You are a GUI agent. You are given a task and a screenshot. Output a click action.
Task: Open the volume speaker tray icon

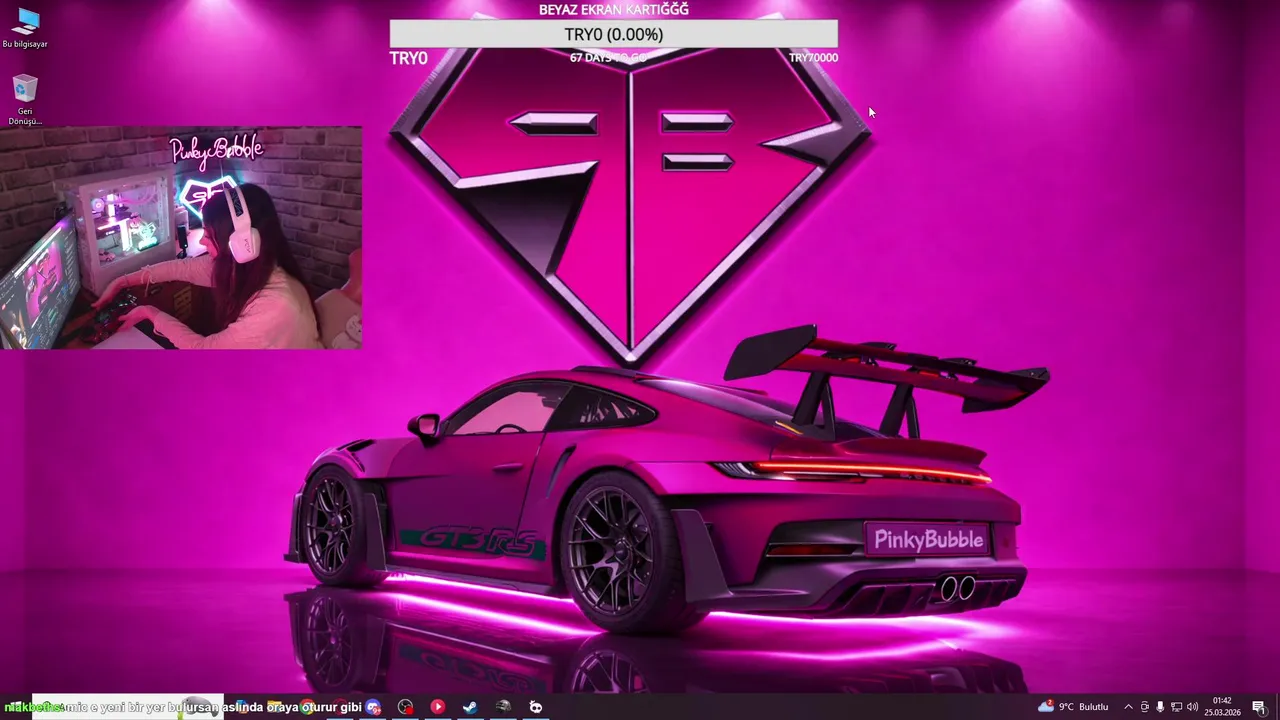(1192, 707)
